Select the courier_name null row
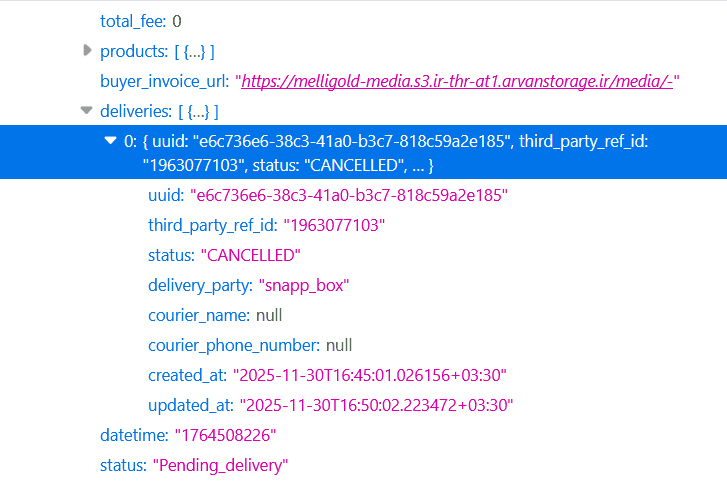The image size is (727, 487). click(x=215, y=315)
